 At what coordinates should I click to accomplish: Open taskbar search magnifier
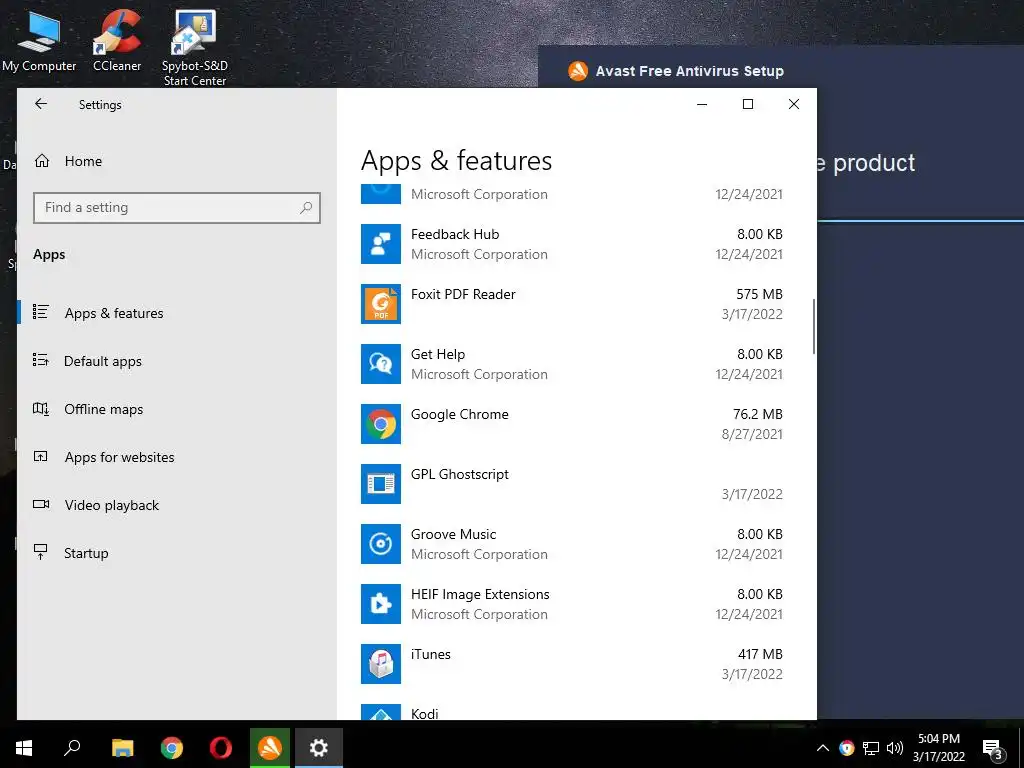pos(72,748)
